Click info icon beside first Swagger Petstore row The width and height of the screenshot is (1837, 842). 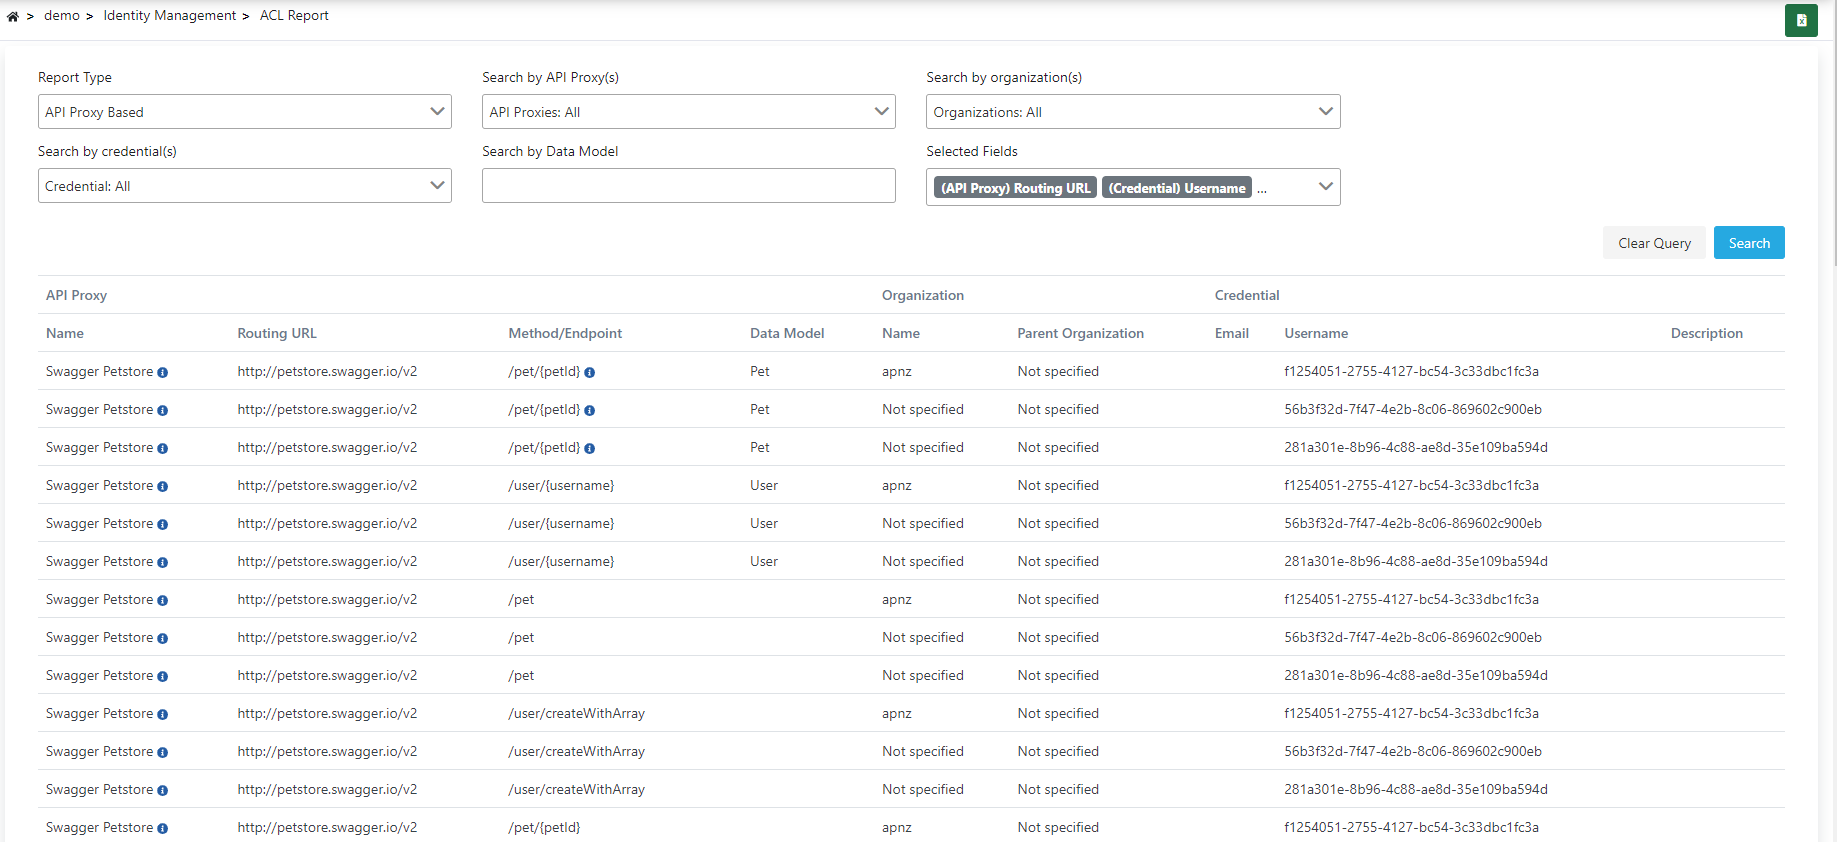pos(162,372)
